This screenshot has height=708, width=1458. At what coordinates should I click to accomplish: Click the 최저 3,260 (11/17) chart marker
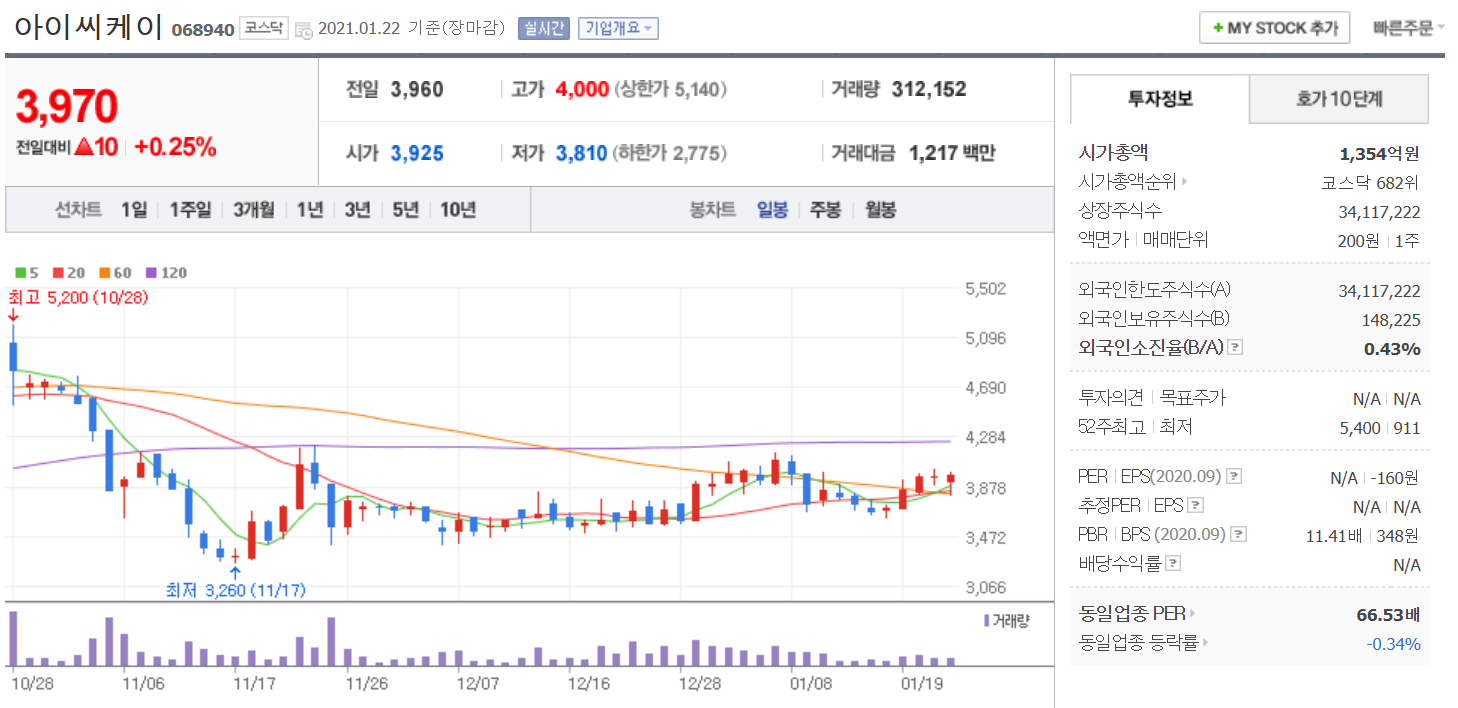pyautogui.click(x=235, y=590)
